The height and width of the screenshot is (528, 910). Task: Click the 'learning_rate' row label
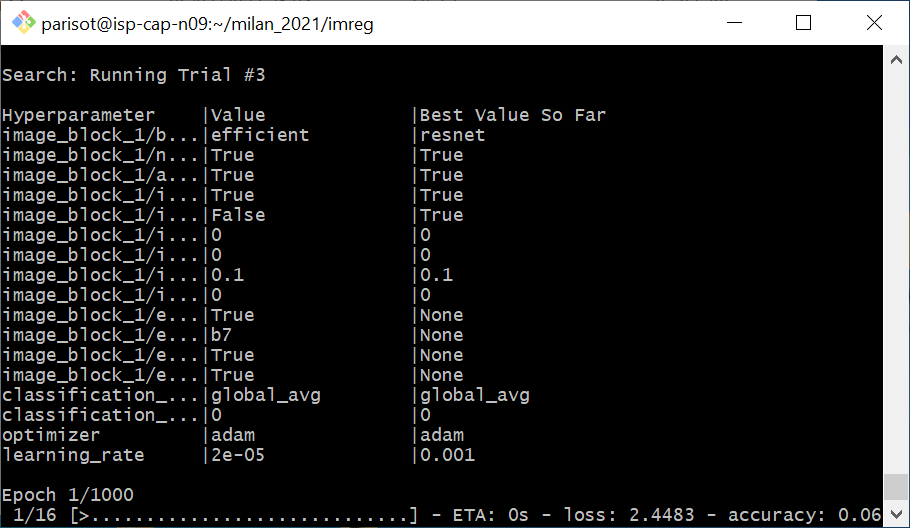coord(73,455)
